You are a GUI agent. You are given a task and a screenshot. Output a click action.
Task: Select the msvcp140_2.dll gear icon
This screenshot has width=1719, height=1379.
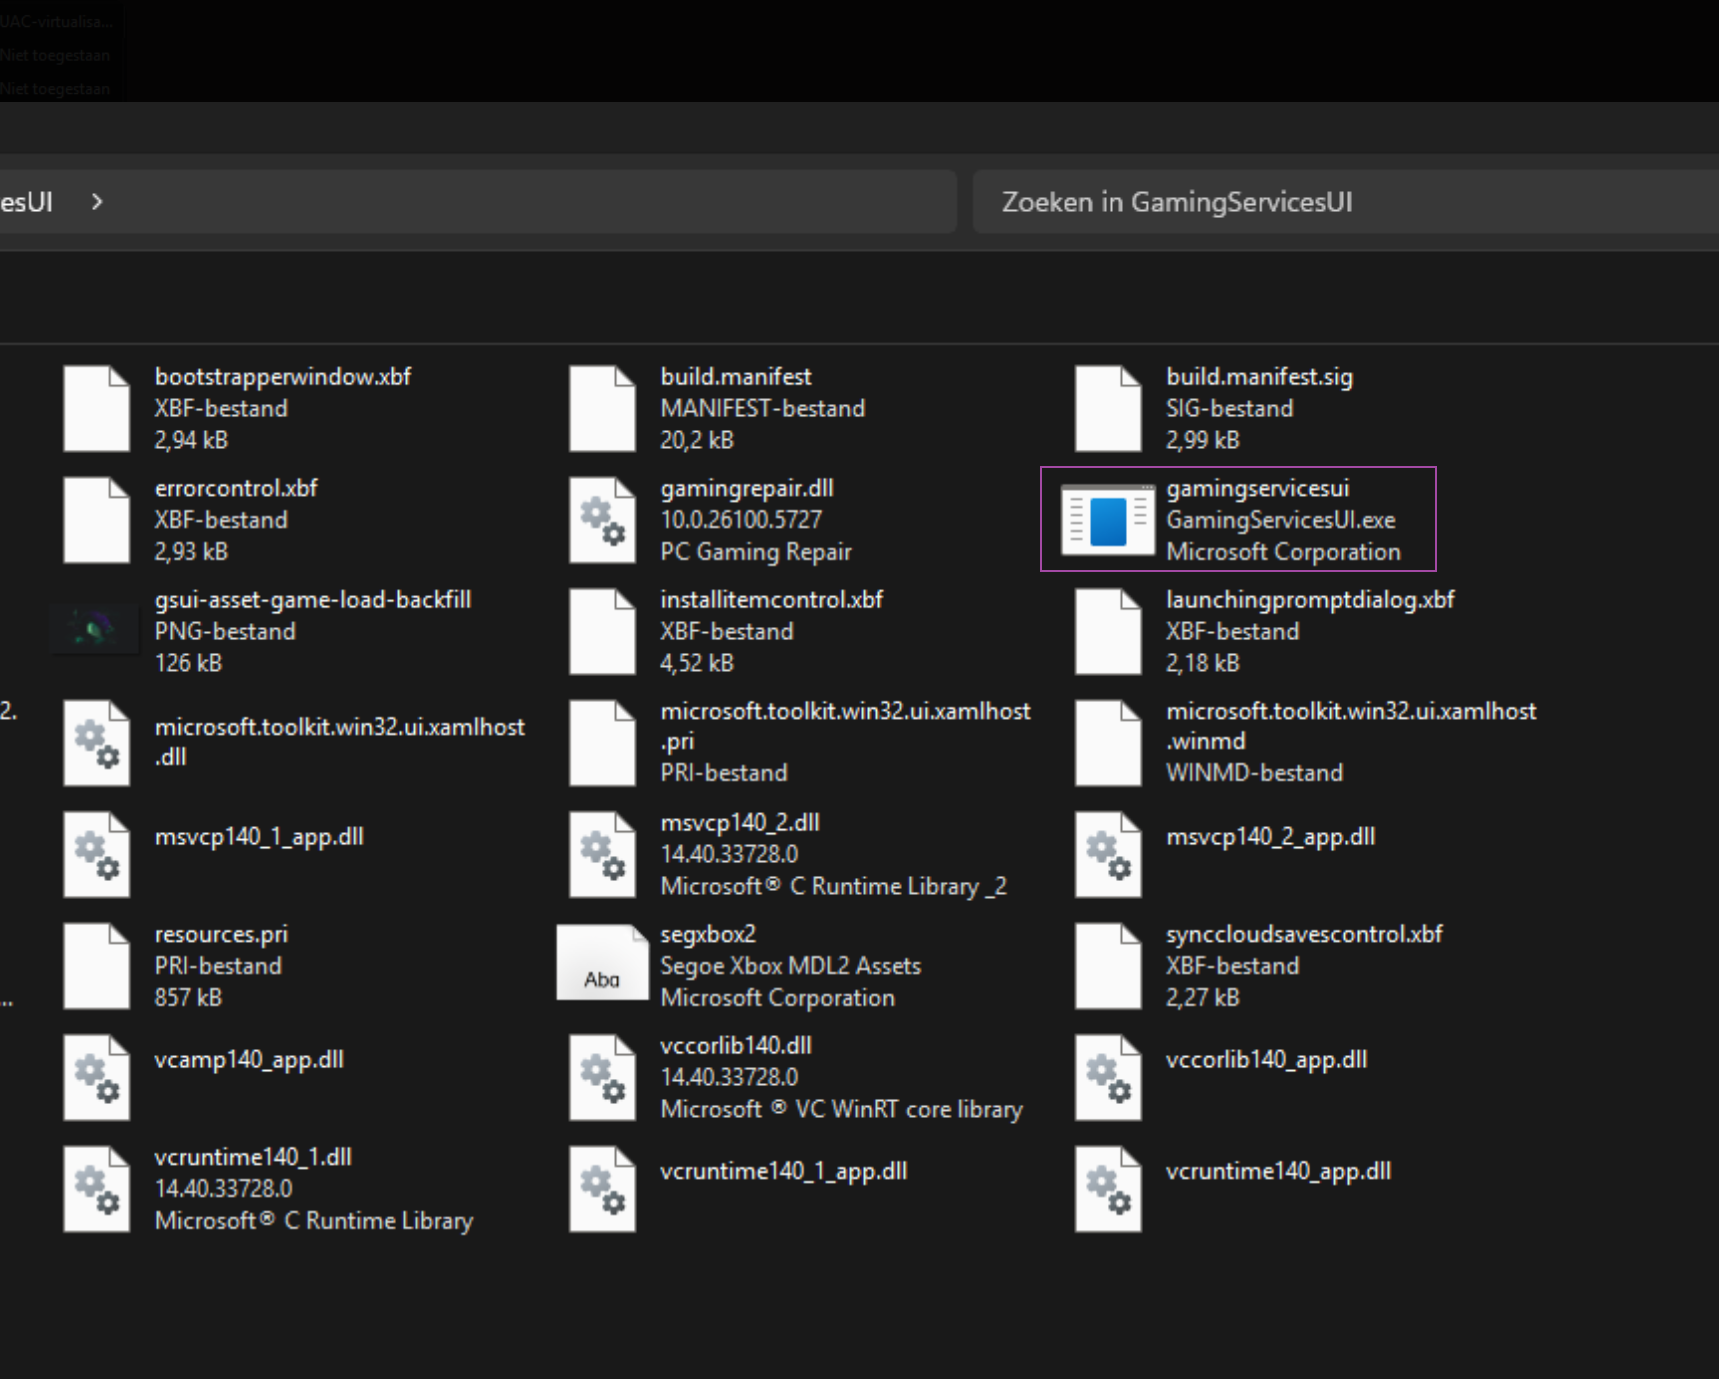pyautogui.click(x=602, y=854)
